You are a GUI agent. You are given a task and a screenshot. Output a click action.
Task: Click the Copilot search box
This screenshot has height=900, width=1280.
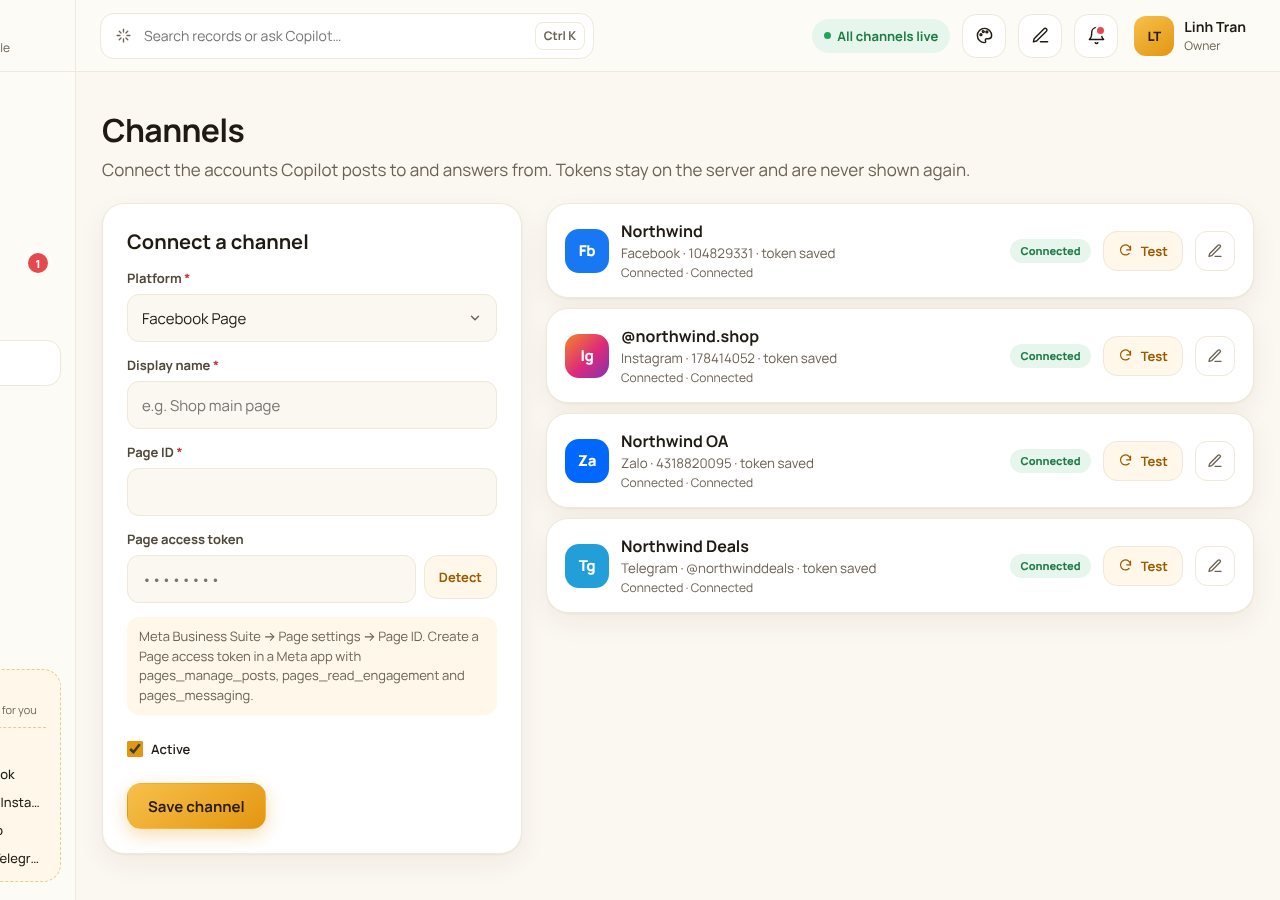pos(347,36)
